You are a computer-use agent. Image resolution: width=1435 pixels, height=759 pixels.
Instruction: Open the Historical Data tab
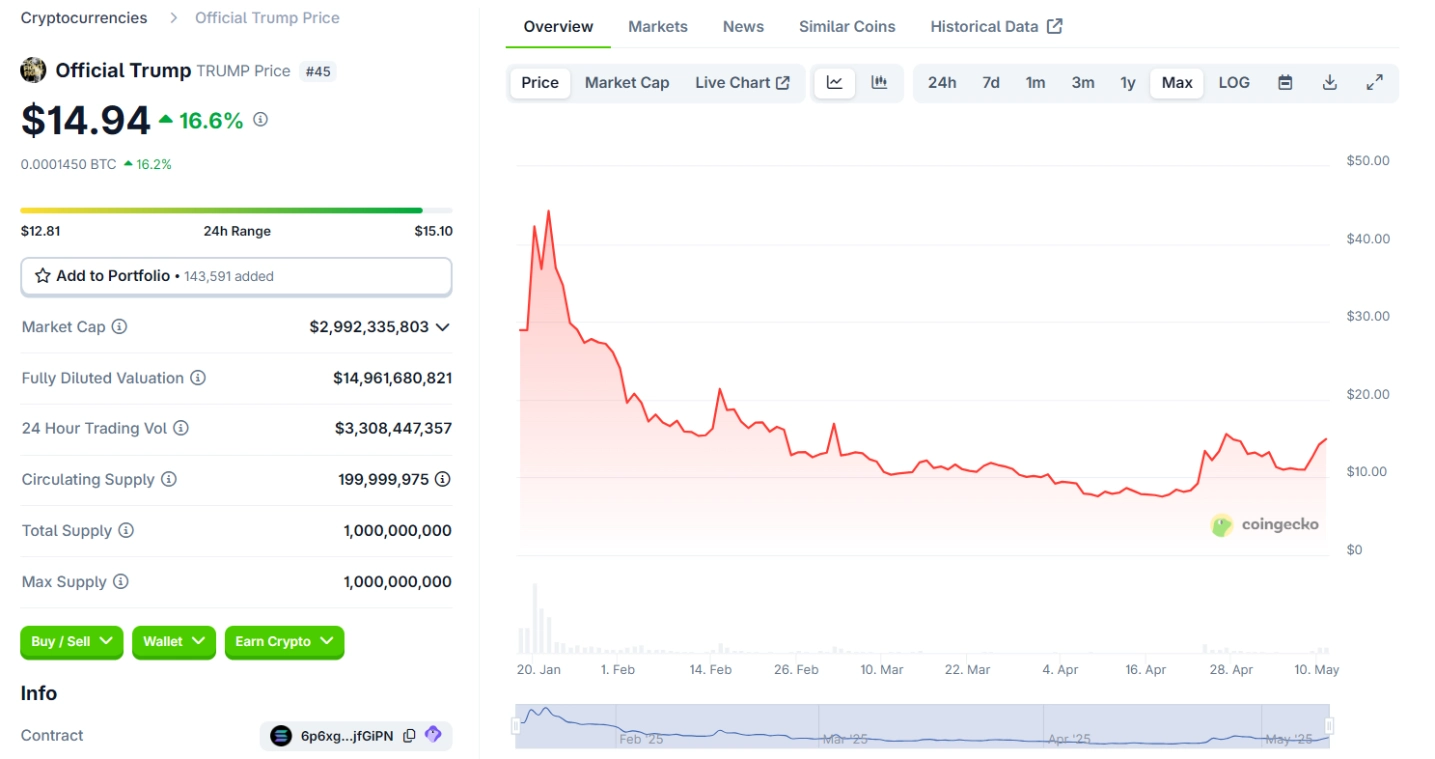pos(996,26)
